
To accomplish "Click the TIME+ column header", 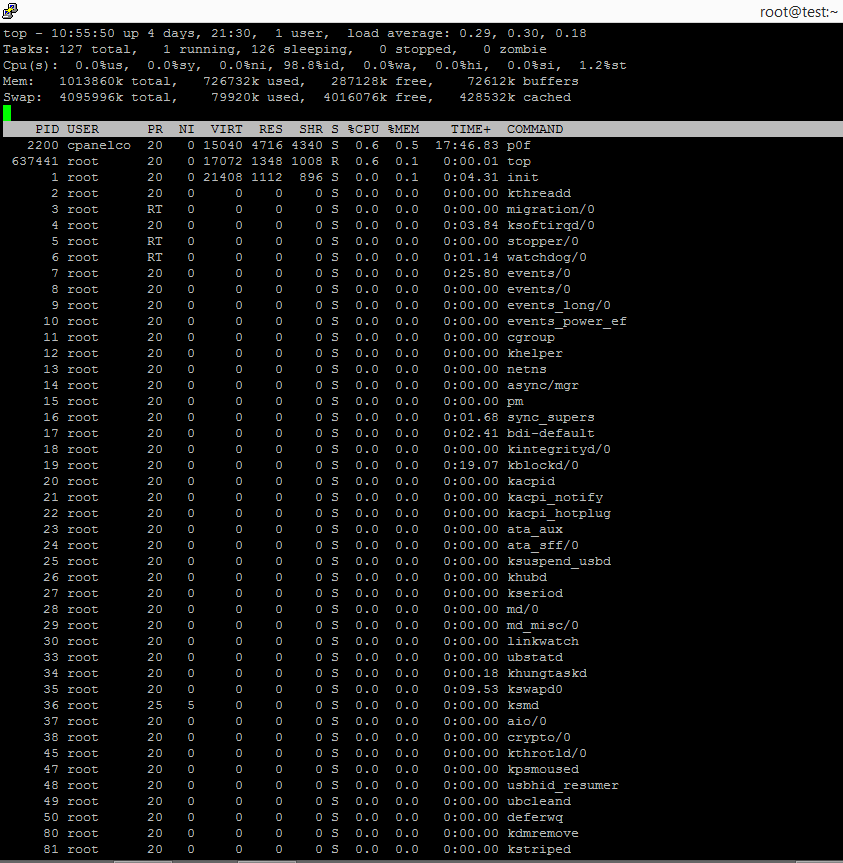I will click(471, 129).
